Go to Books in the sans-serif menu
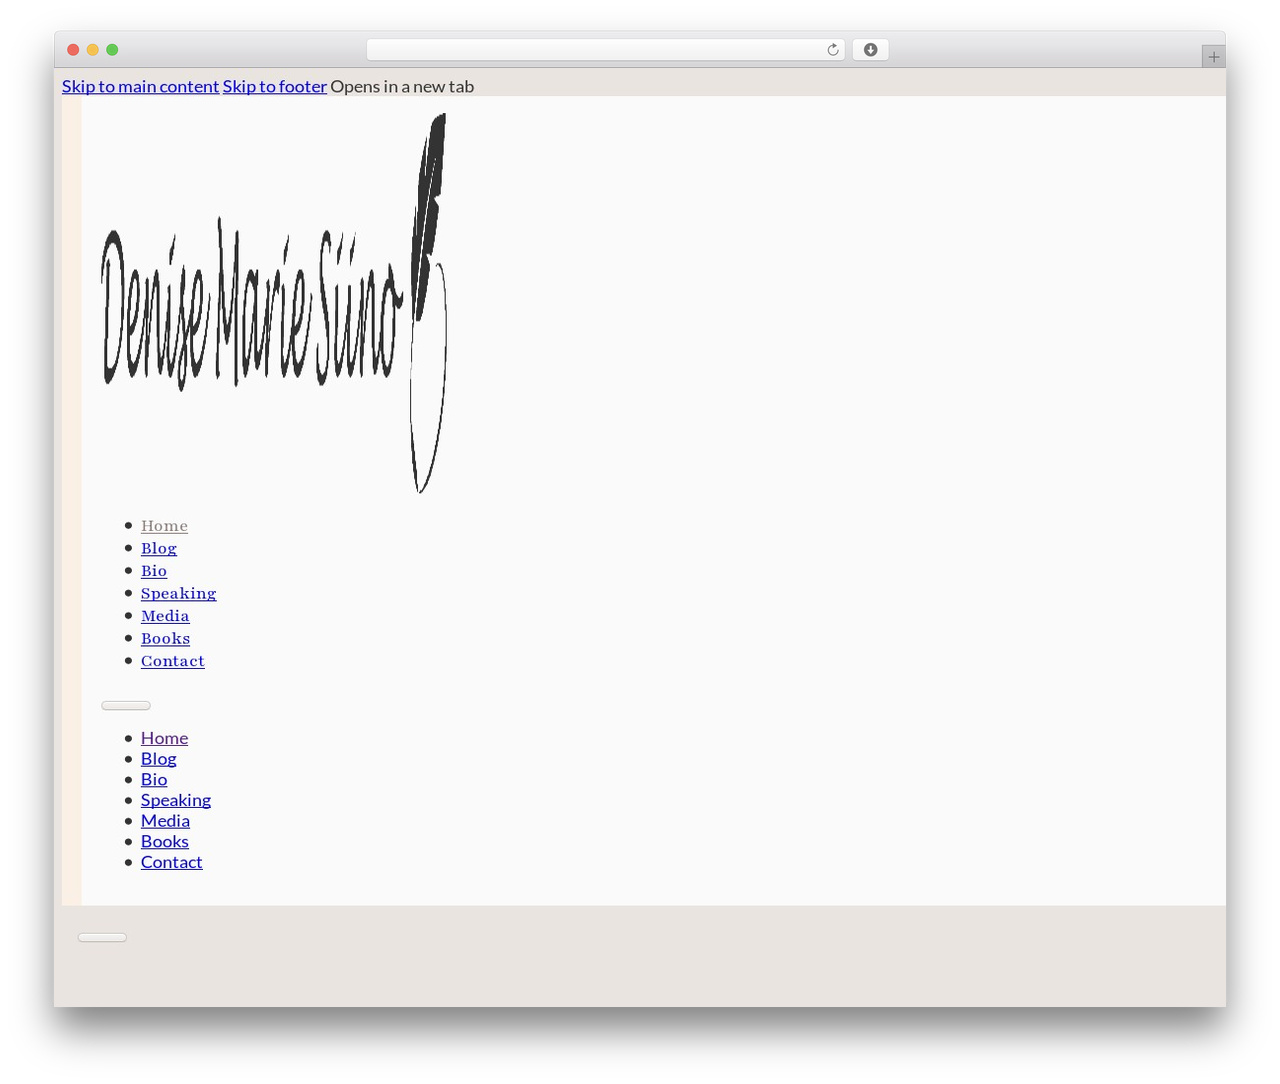The image size is (1280, 1084). click(165, 842)
